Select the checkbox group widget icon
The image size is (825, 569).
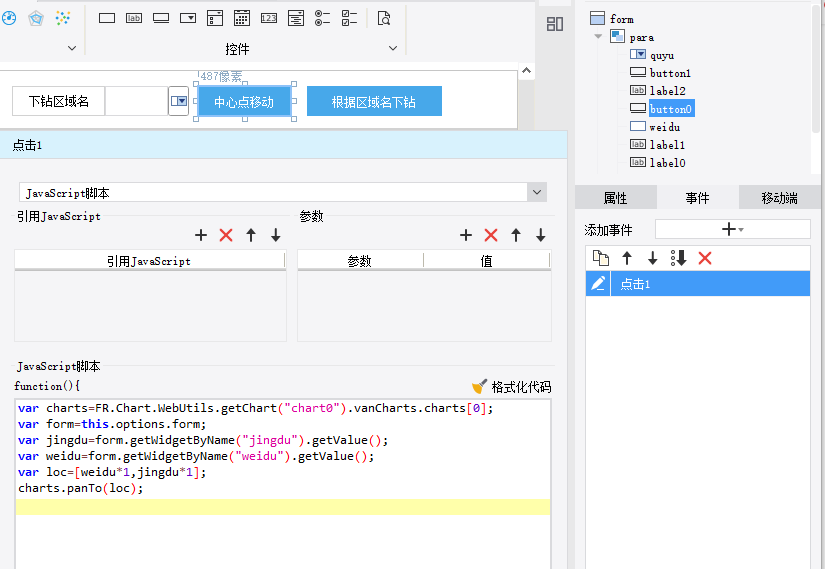pyautogui.click(x=349, y=18)
